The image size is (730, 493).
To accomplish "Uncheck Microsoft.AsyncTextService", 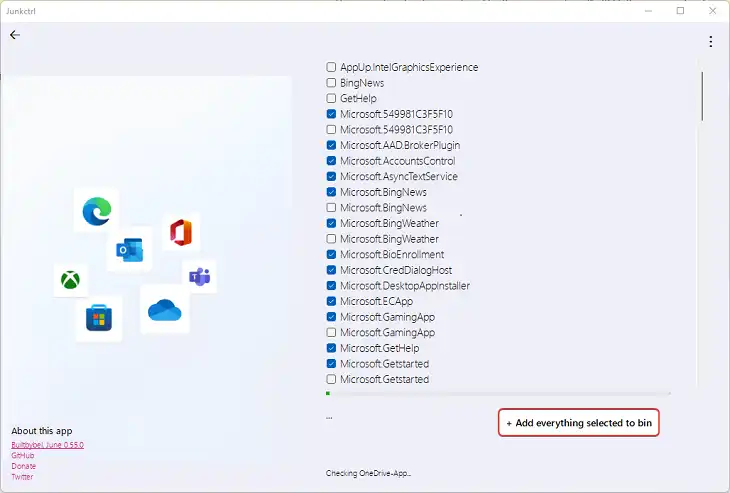I will pyautogui.click(x=331, y=176).
